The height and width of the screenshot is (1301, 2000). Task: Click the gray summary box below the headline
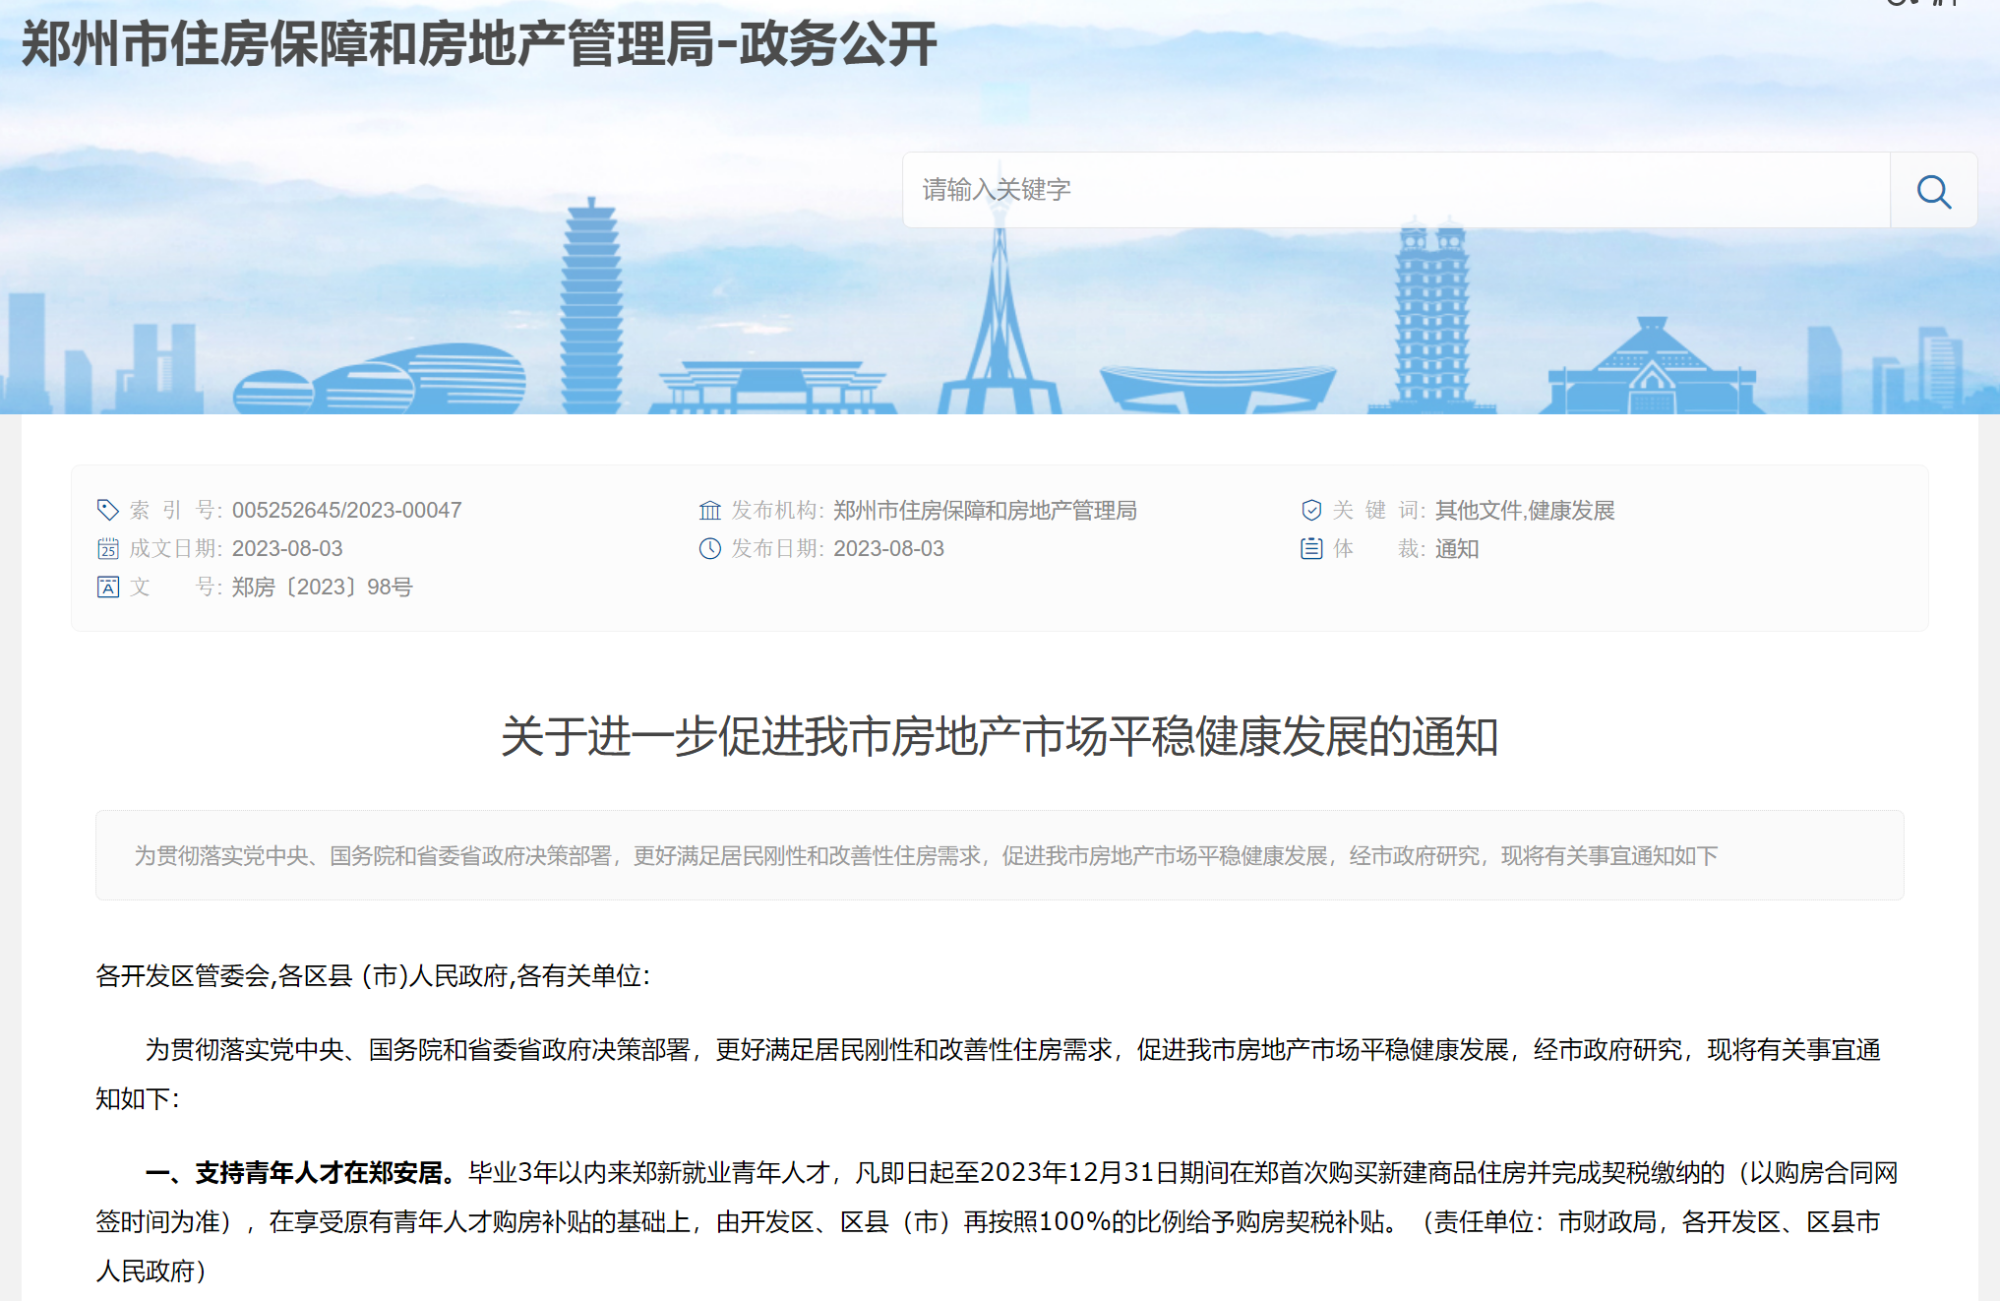[x=999, y=855]
